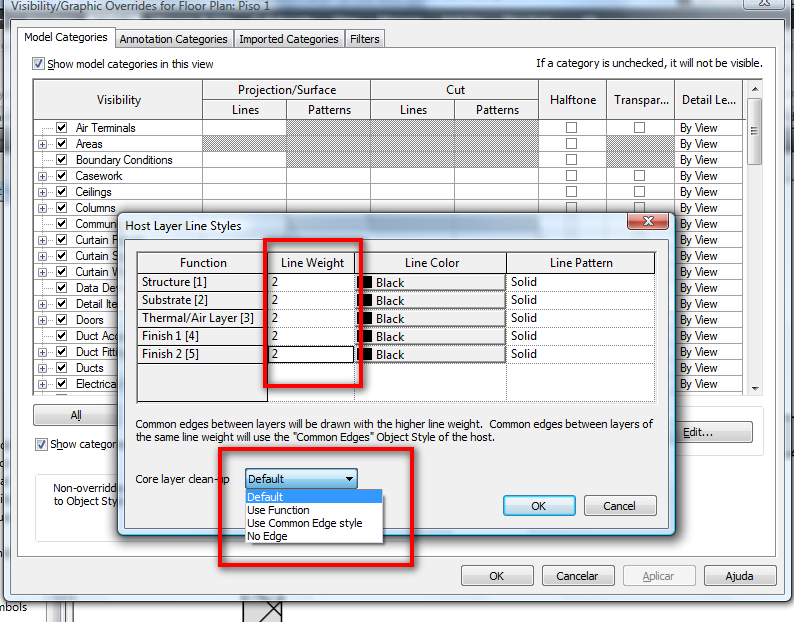
Task: Toggle Show categories checkbox below list
Action: 42,444
